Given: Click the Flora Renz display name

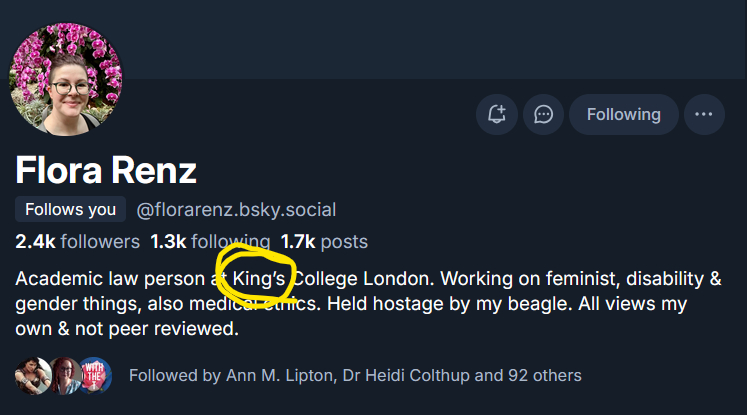Looking at the screenshot, I should click(106, 171).
